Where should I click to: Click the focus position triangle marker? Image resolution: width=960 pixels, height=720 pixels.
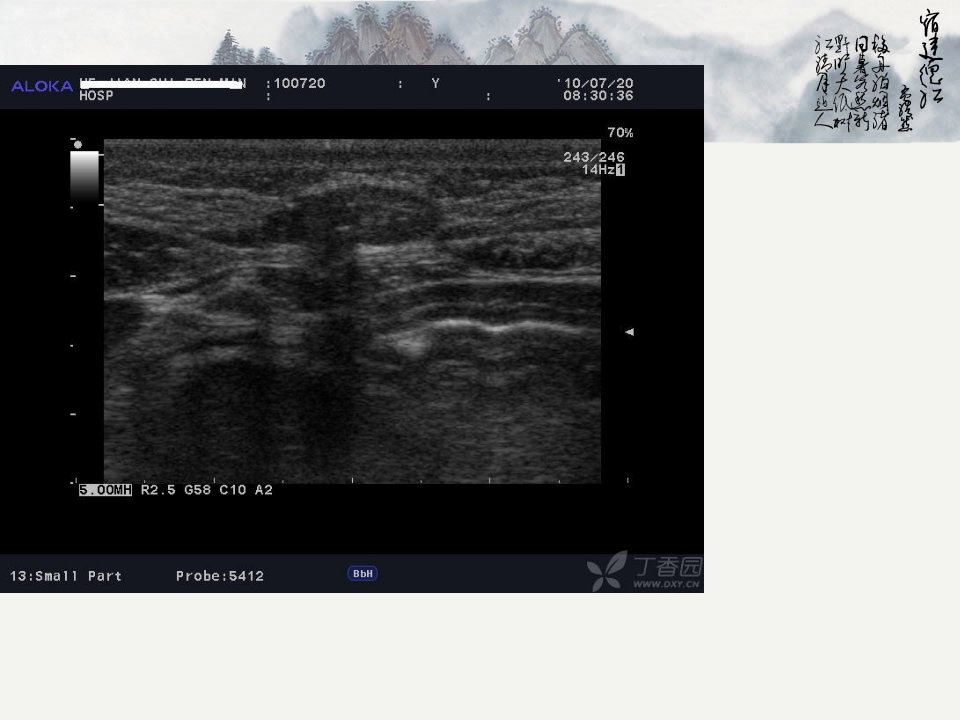pos(629,332)
